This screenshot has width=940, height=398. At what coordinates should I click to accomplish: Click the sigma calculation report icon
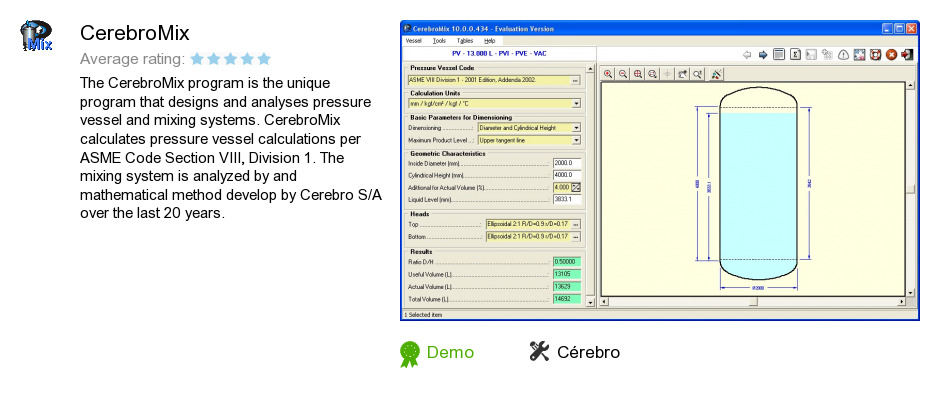pyautogui.click(x=795, y=55)
